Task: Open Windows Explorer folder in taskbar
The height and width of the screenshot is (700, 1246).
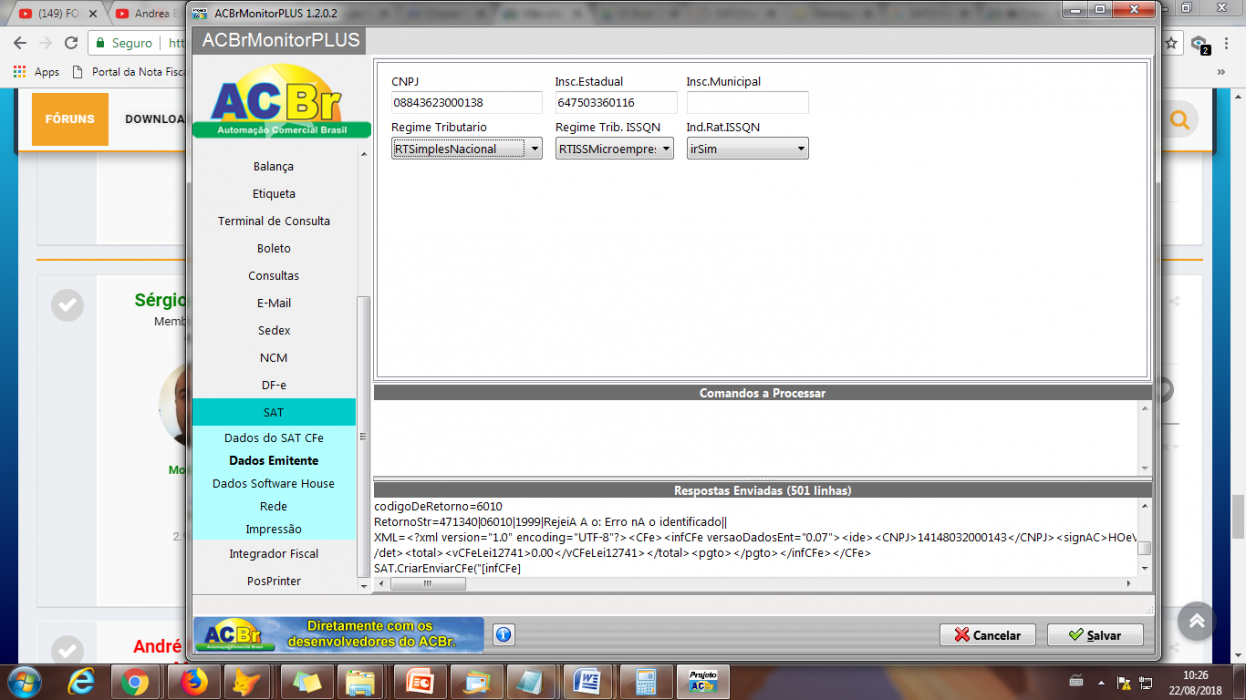Action: coord(361,682)
